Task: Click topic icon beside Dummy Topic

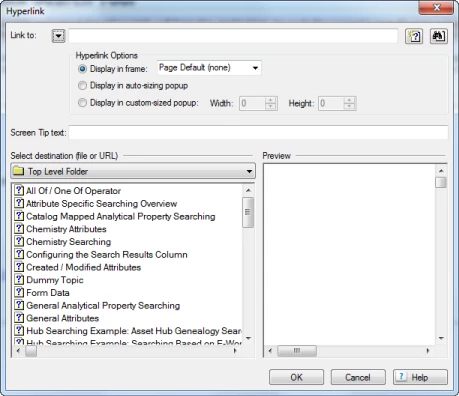Action: (19, 279)
